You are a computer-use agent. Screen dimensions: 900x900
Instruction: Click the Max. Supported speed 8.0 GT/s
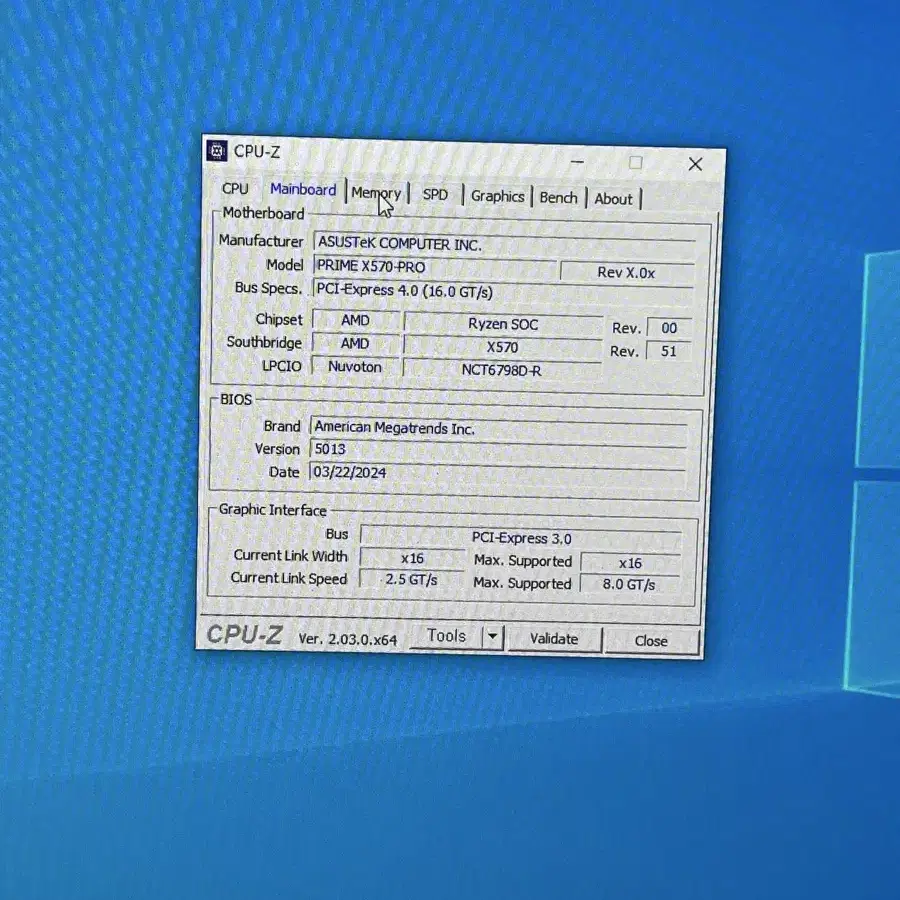click(x=629, y=584)
